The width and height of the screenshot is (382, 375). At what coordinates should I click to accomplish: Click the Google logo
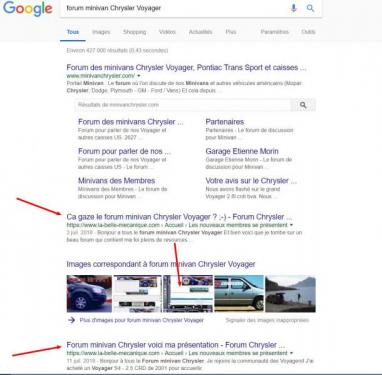coord(28,8)
